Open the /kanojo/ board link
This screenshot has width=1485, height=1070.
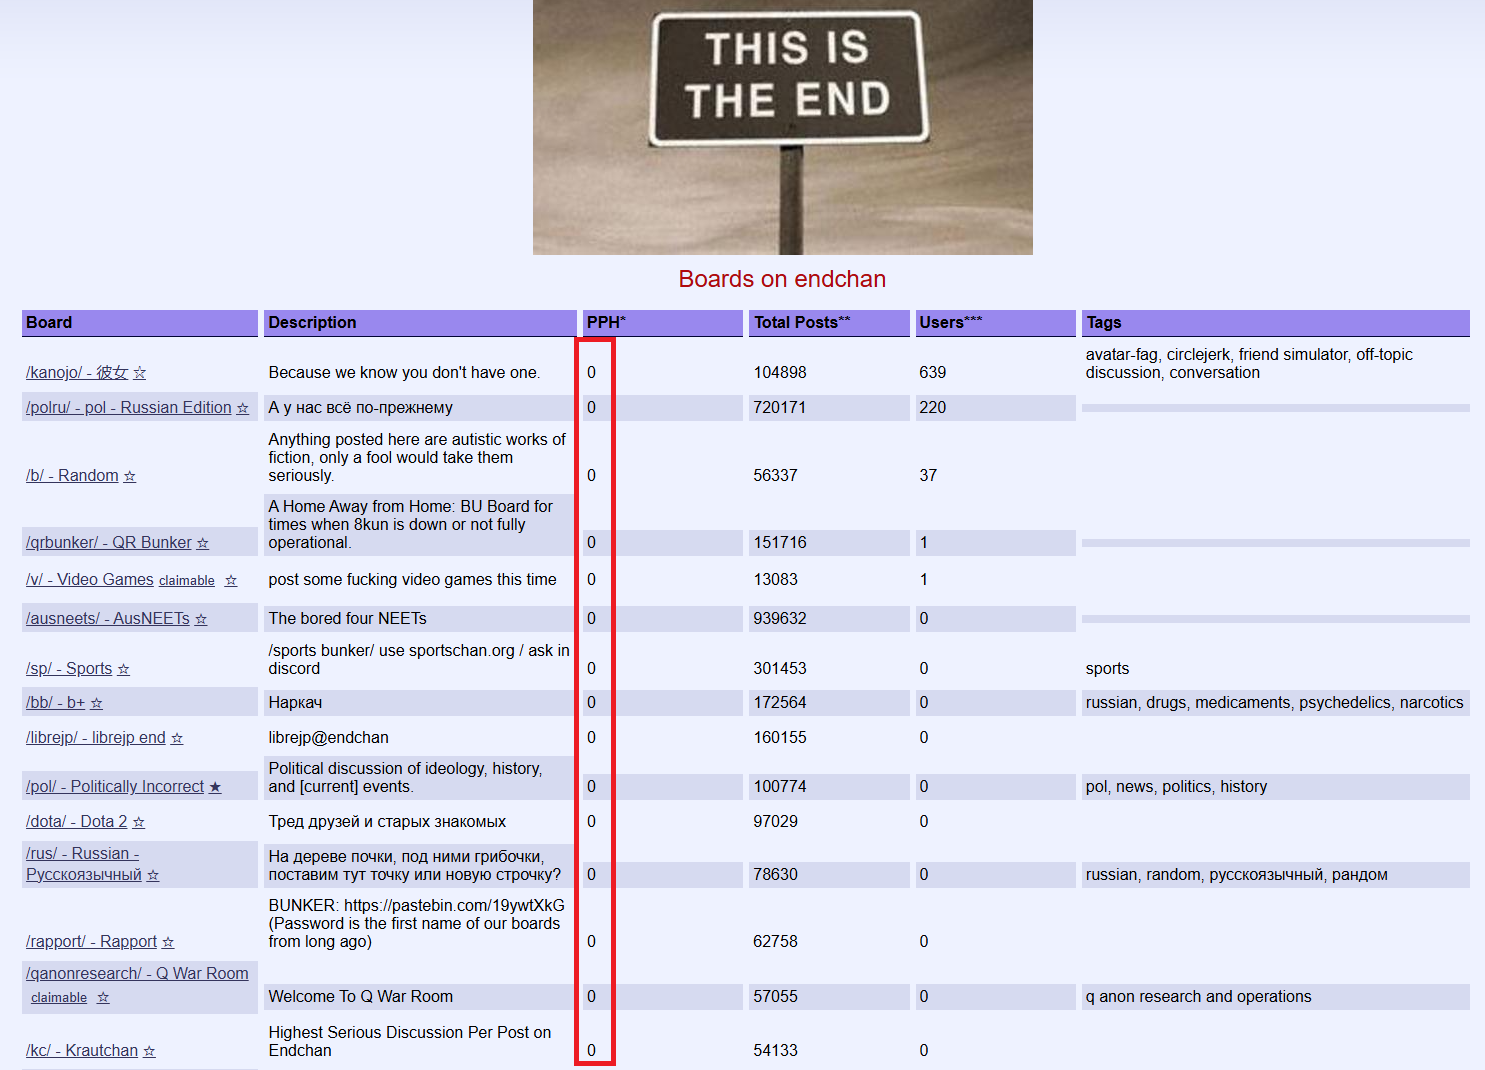(76, 373)
